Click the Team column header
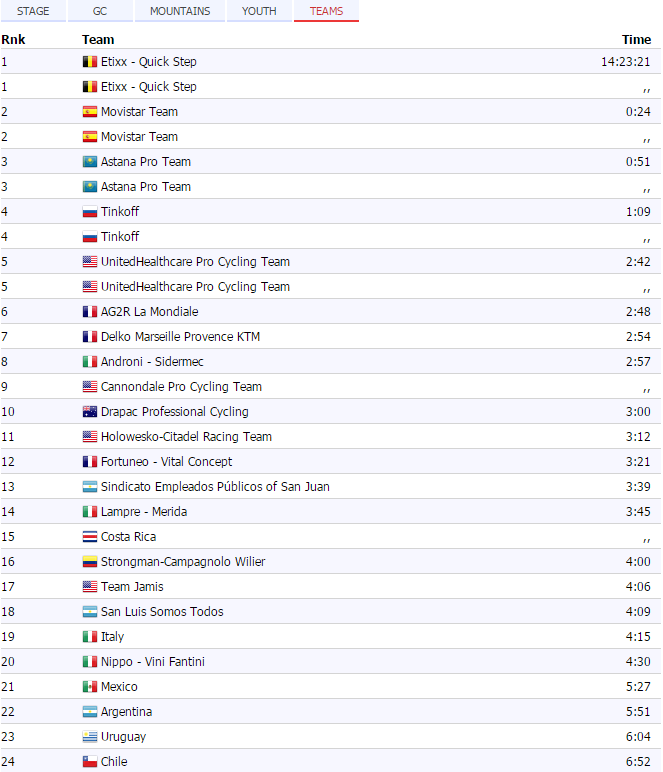This screenshot has height=772, width=663. pyautogui.click(x=98, y=40)
